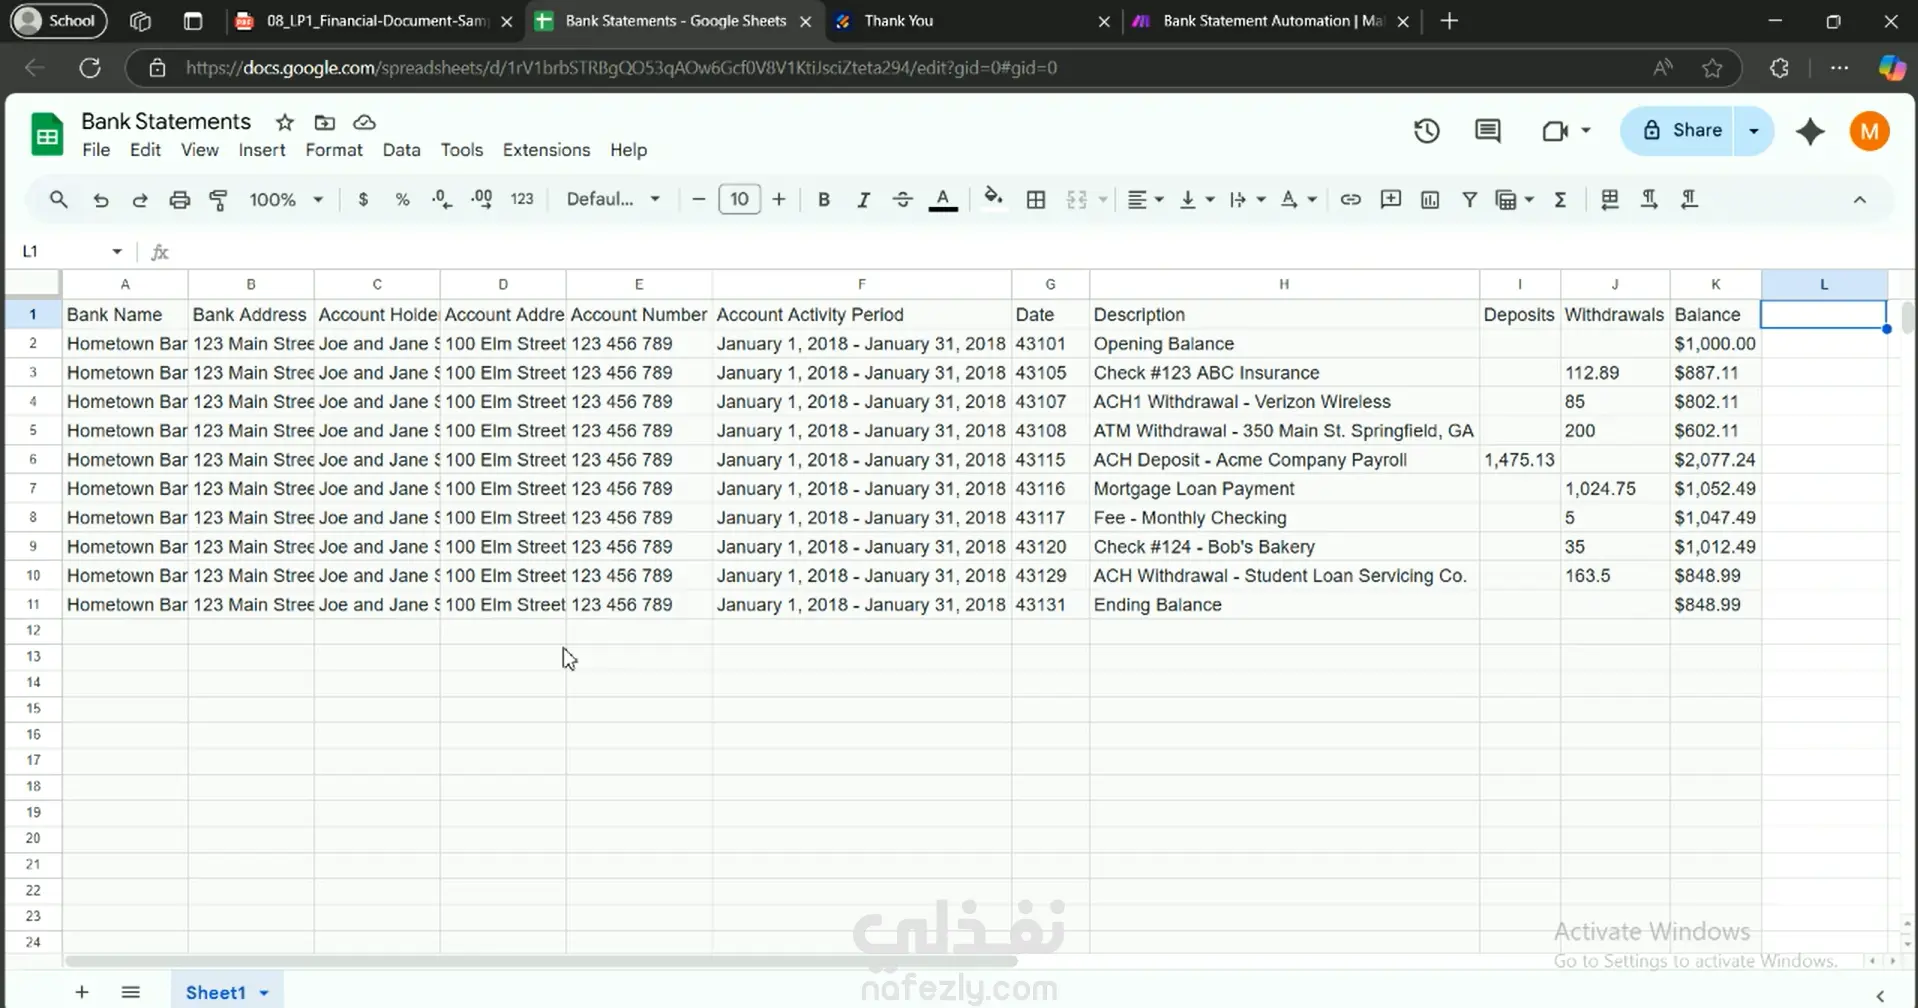Image resolution: width=1918 pixels, height=1008 pixels.
Task: Decrease font size minus button
Action: (699, 200)
